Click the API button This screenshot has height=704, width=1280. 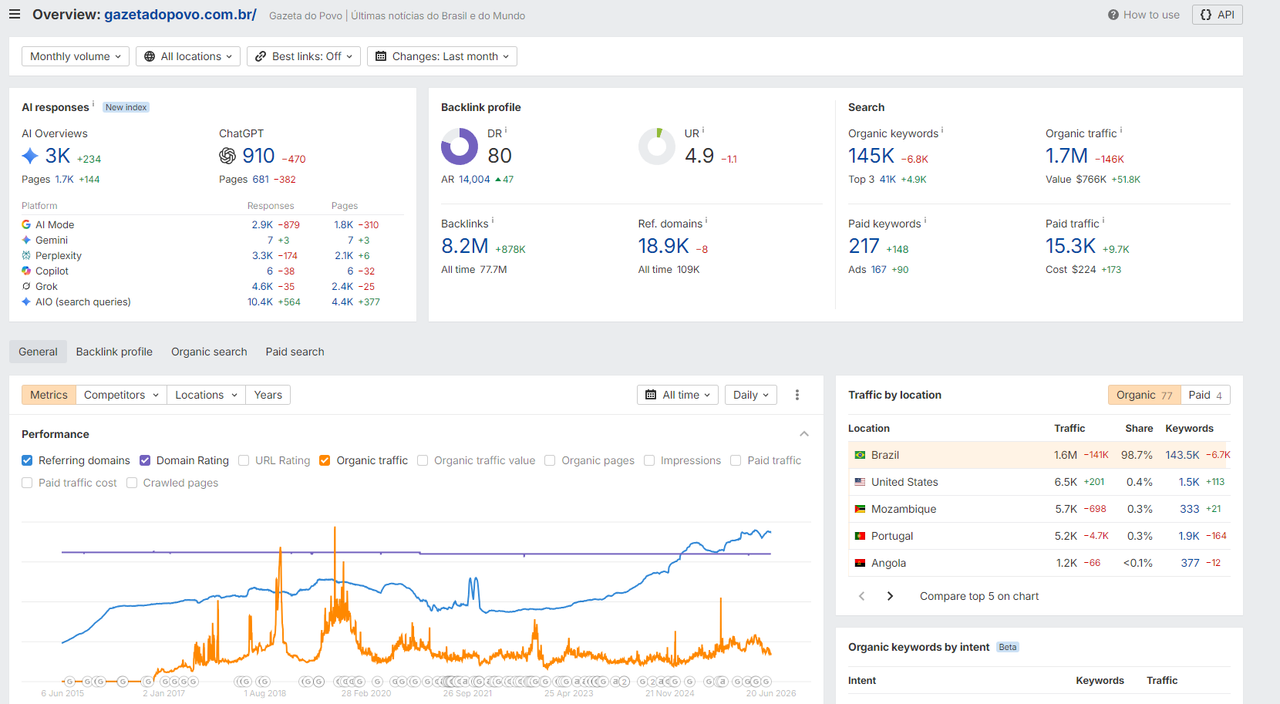(1217, 15)
